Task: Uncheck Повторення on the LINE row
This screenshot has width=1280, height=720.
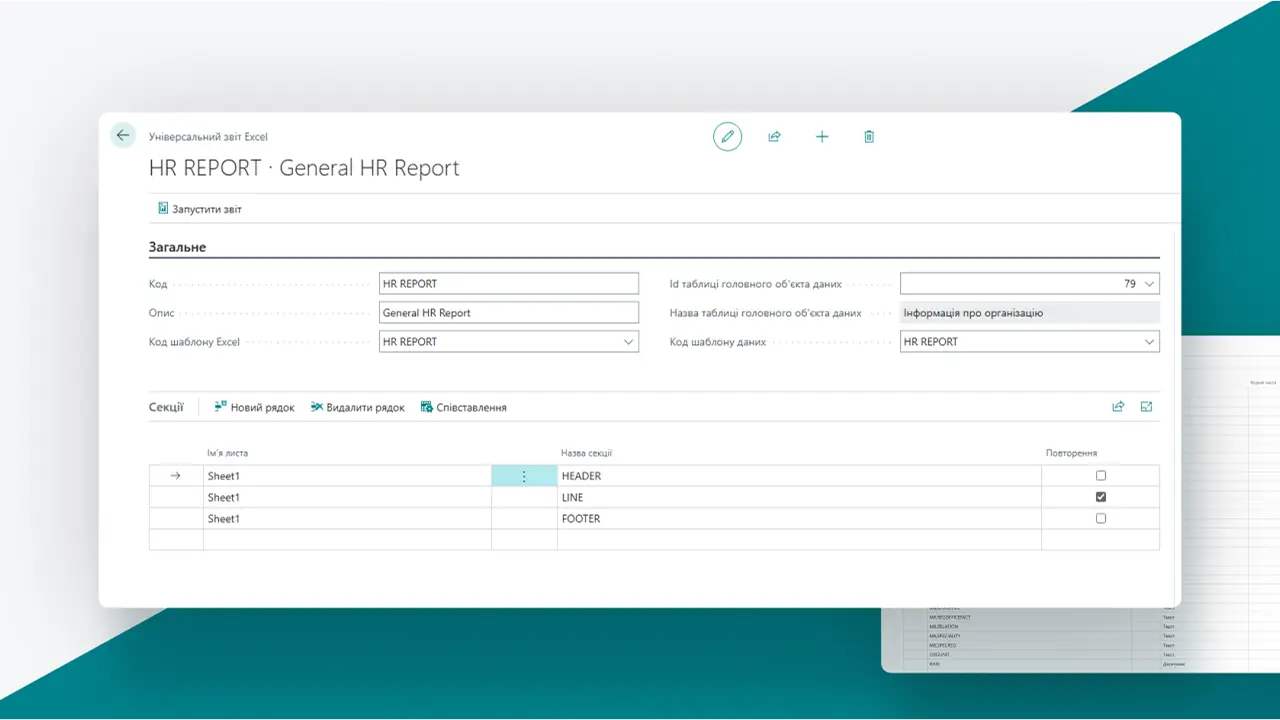Action: [1100, 497]
